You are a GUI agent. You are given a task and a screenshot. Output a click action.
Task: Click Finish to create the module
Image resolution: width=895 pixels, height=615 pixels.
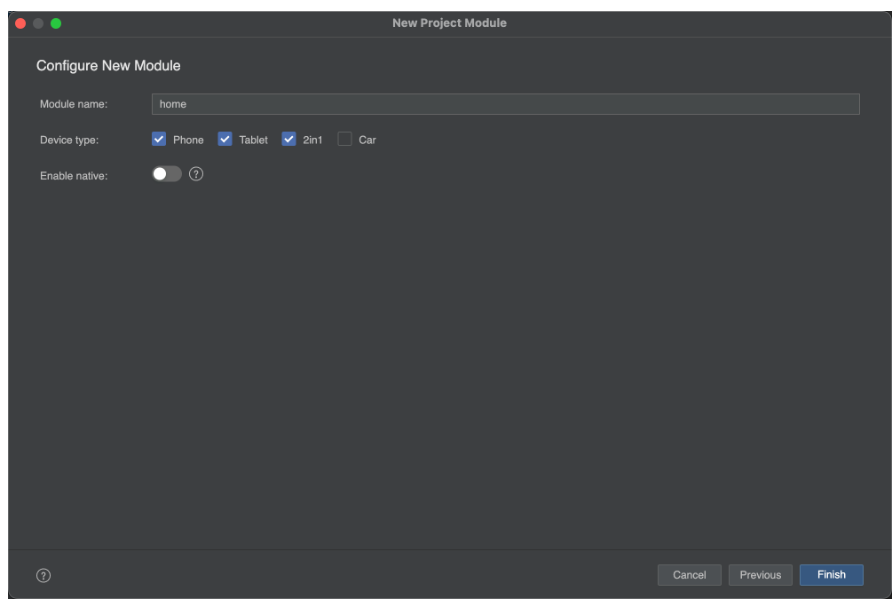point(831,575)
